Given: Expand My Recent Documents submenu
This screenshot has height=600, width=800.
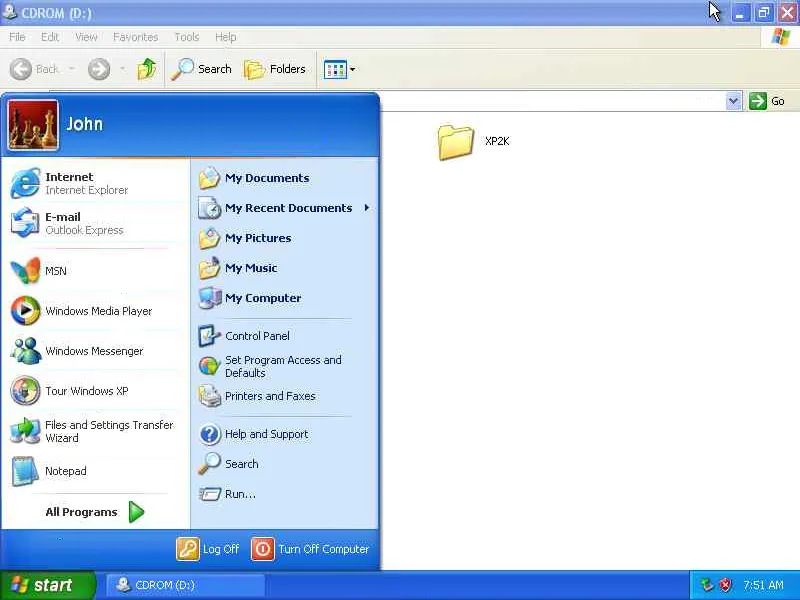Looking at the screenshot, I should click(285, 208).
